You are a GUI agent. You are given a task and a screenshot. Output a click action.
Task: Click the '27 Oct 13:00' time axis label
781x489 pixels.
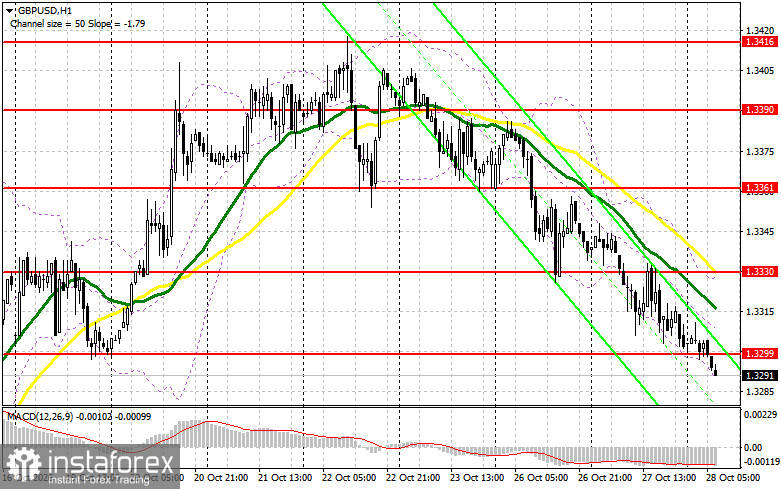coord(669,478)
